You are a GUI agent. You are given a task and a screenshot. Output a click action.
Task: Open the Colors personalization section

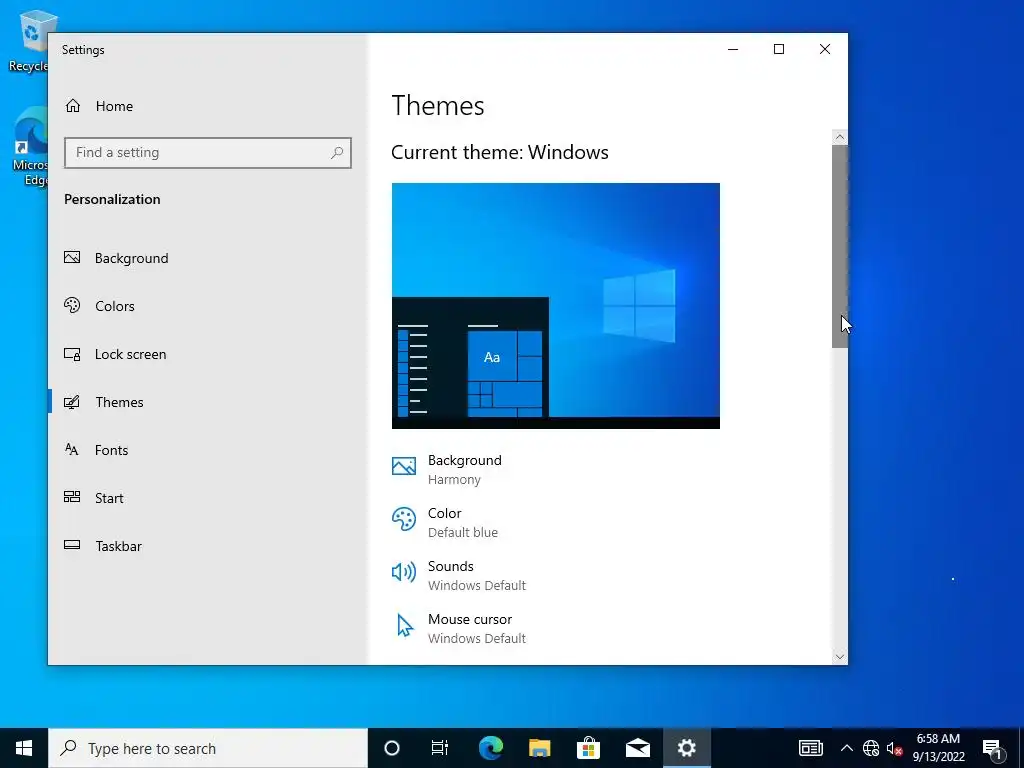click(99, 306)
